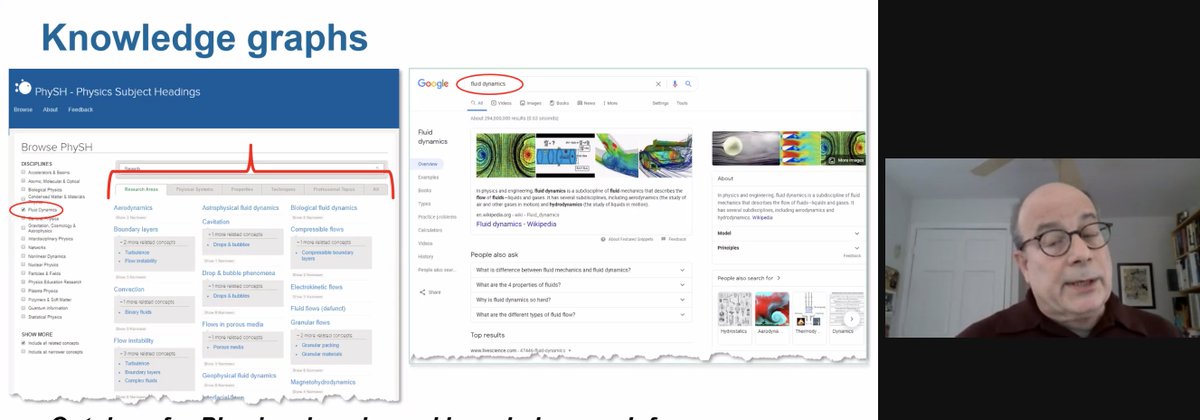The height and width of the screenshot is (420, 1200).
Task: Open the Google News results tab
Action: 586,103
